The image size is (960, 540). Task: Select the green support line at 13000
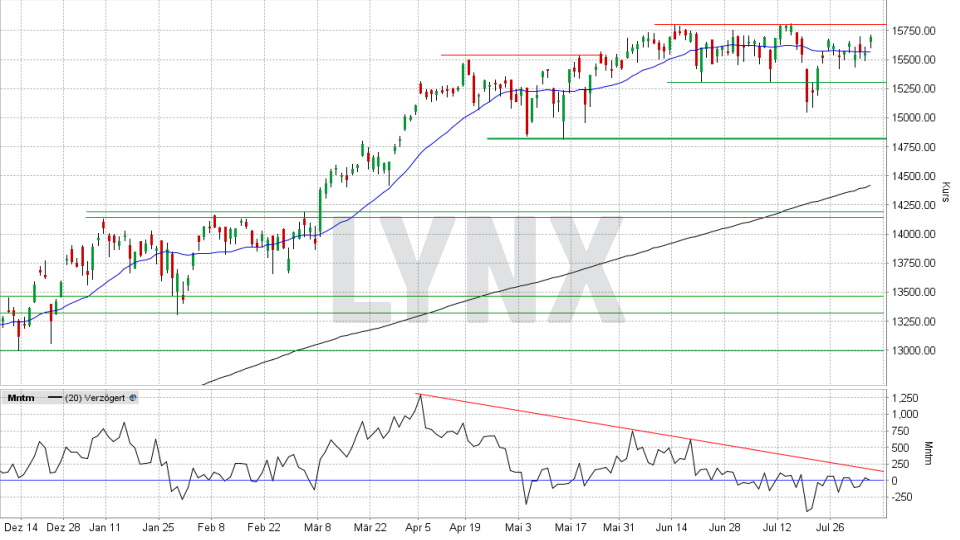[400, 350]
